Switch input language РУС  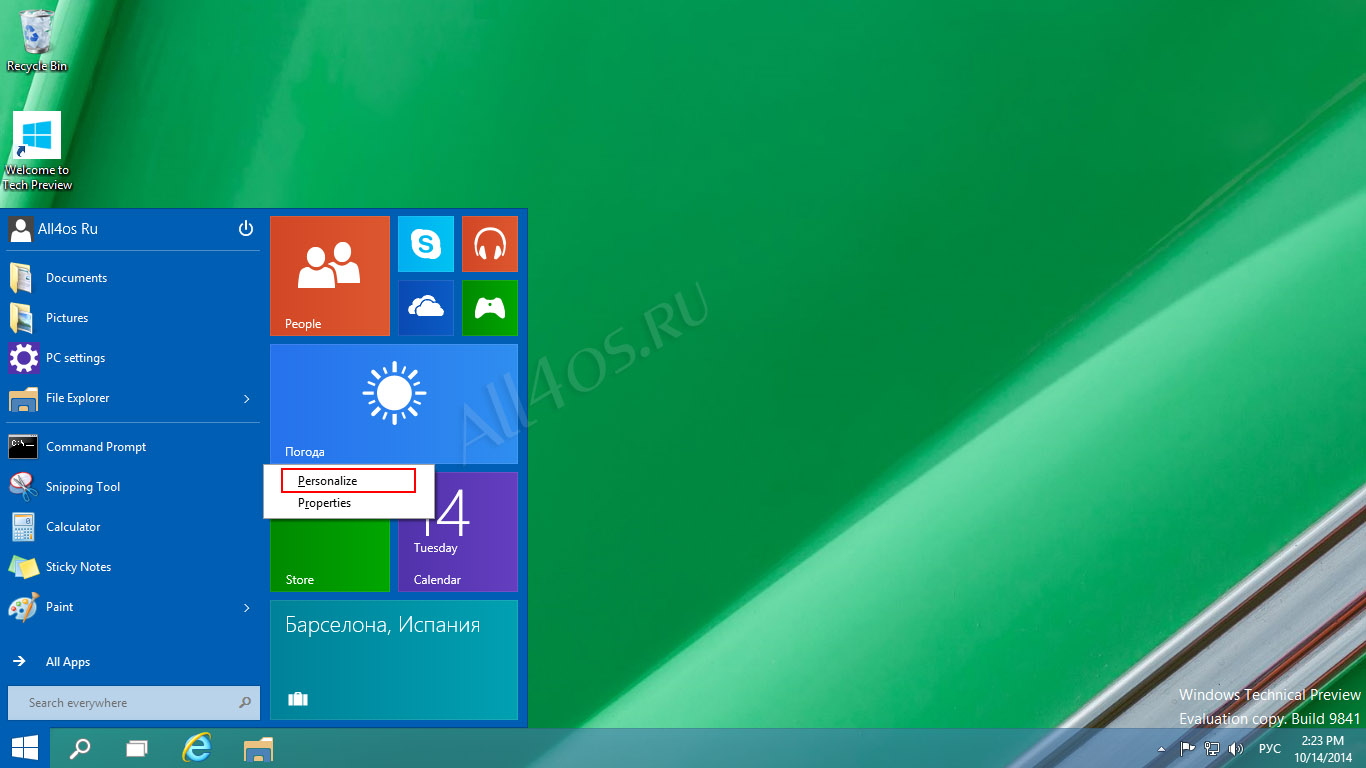pyautogui.click(x=1270, y=749)
